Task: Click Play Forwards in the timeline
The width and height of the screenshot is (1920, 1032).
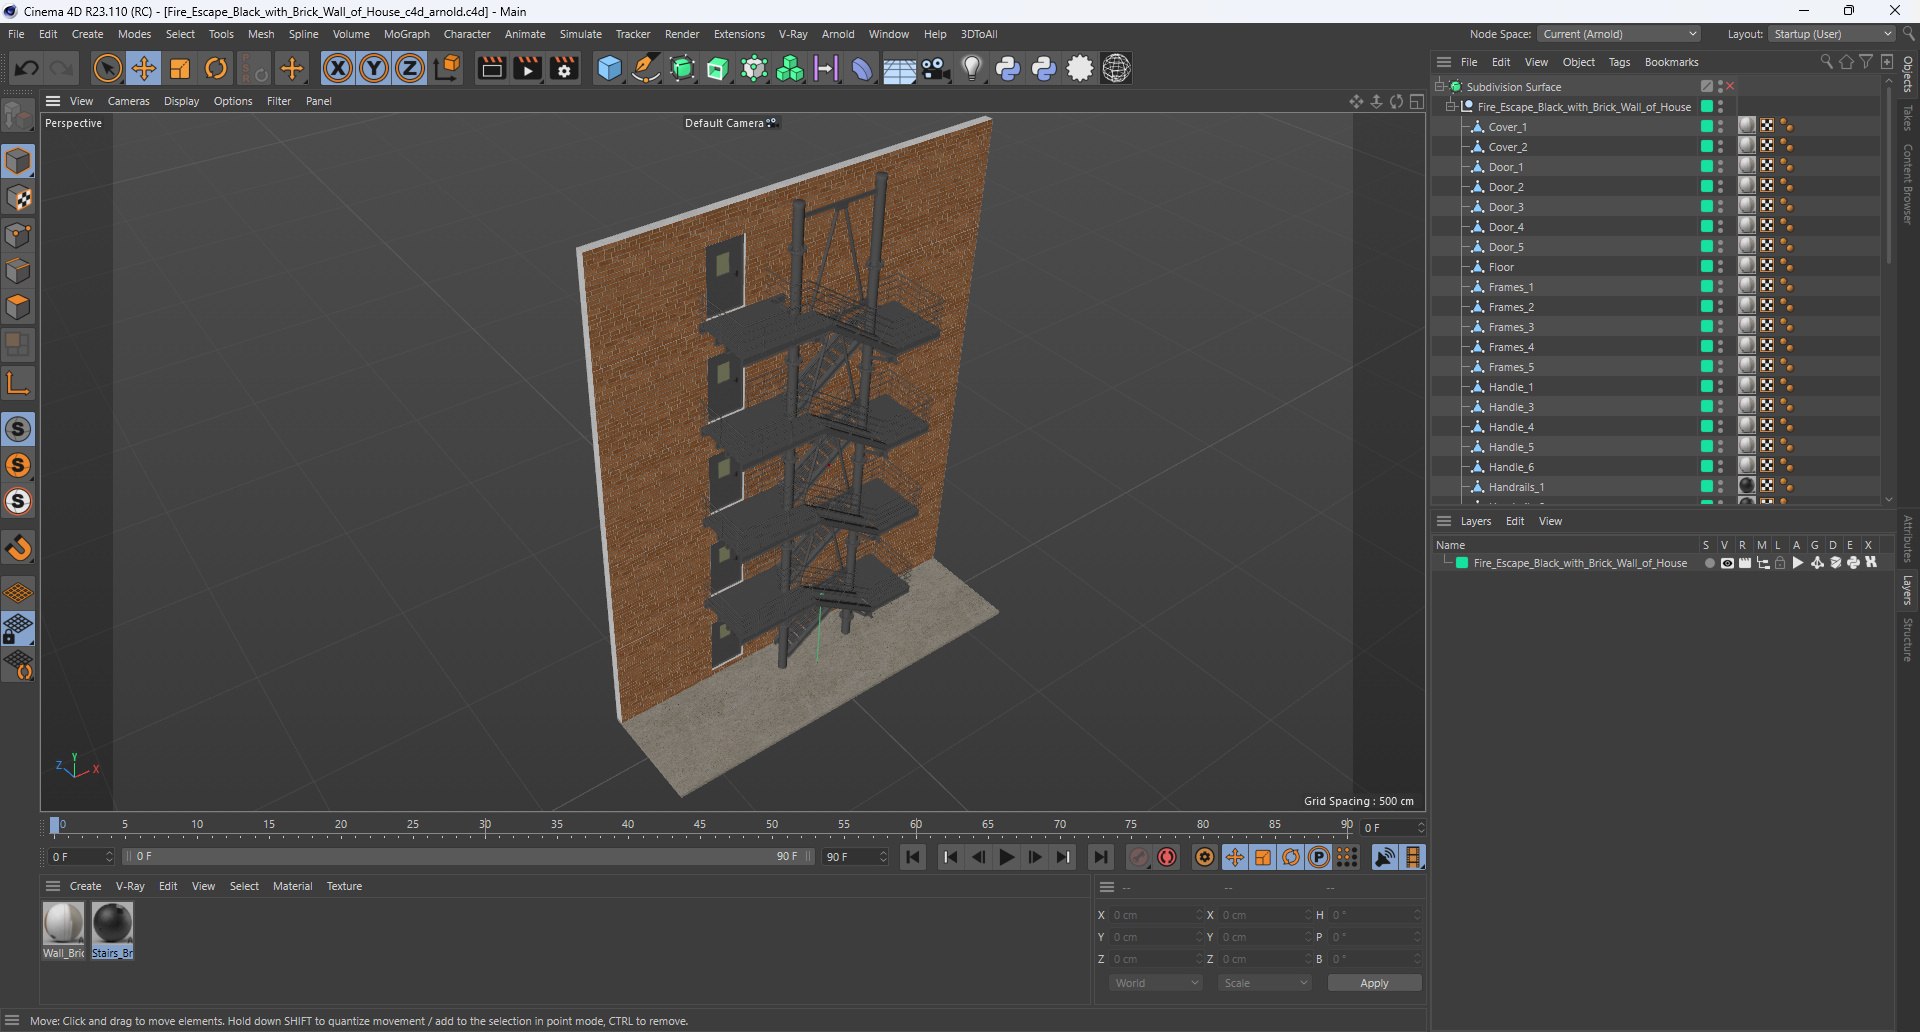Action: pos(1007,857)
